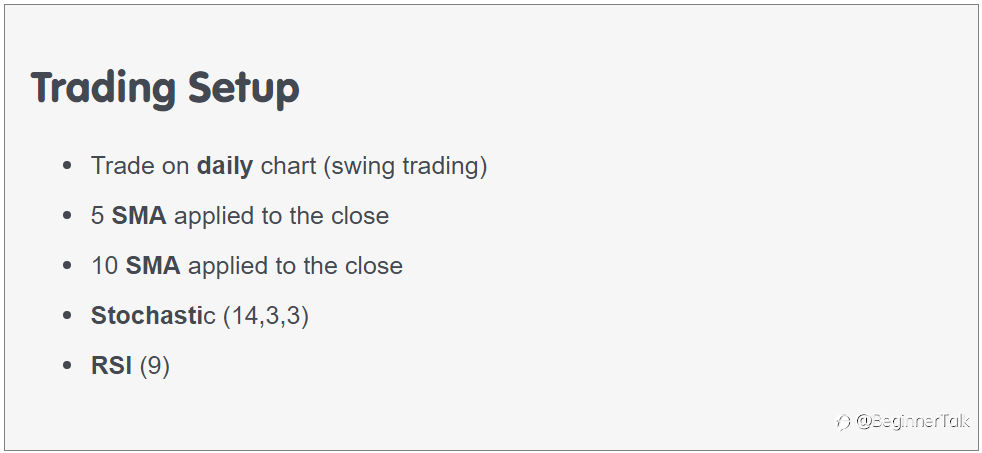
Task: Click bullet point before Trade on daily
Action: click(68, 166)
